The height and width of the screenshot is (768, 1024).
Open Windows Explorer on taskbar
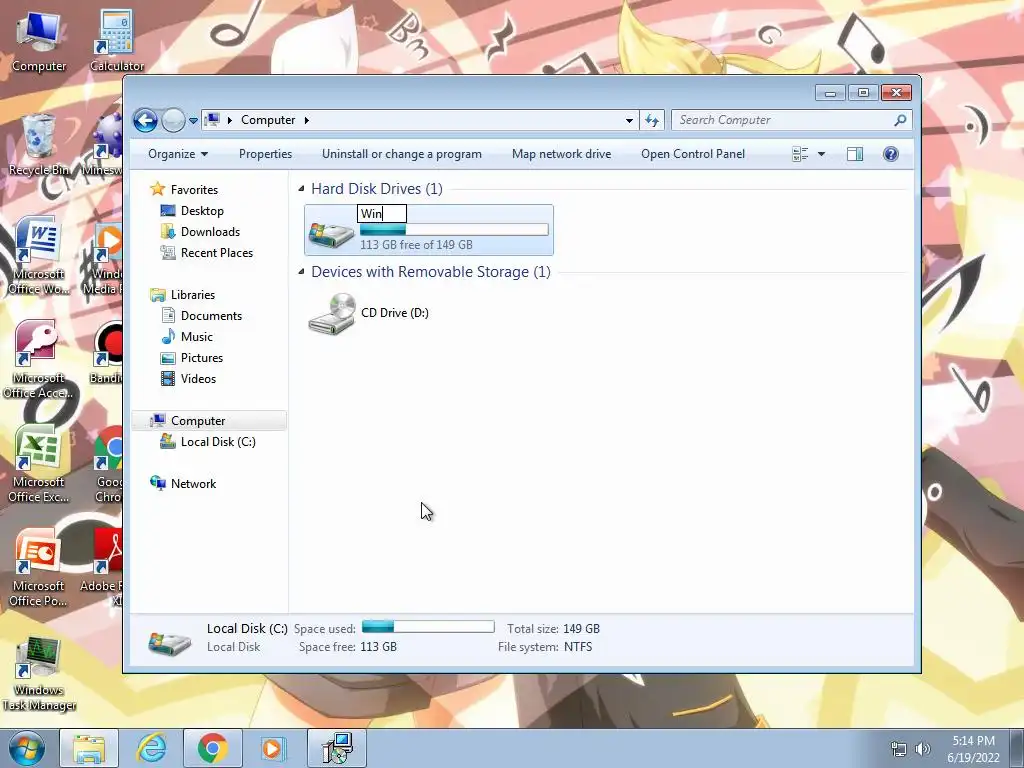89,748
